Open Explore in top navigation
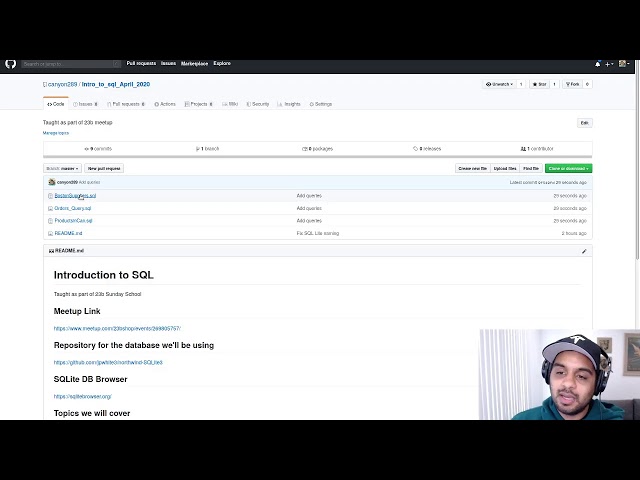This screenshot has width=640, height=480. coord(222,63)
